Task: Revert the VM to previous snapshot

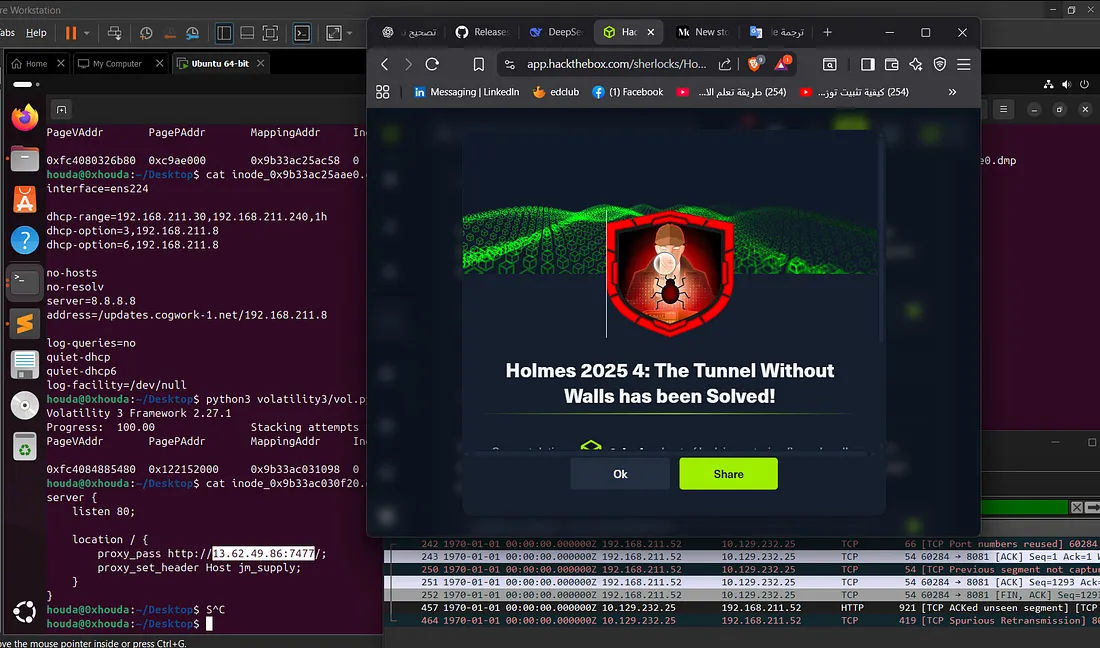Action: [x=169, y=33]
